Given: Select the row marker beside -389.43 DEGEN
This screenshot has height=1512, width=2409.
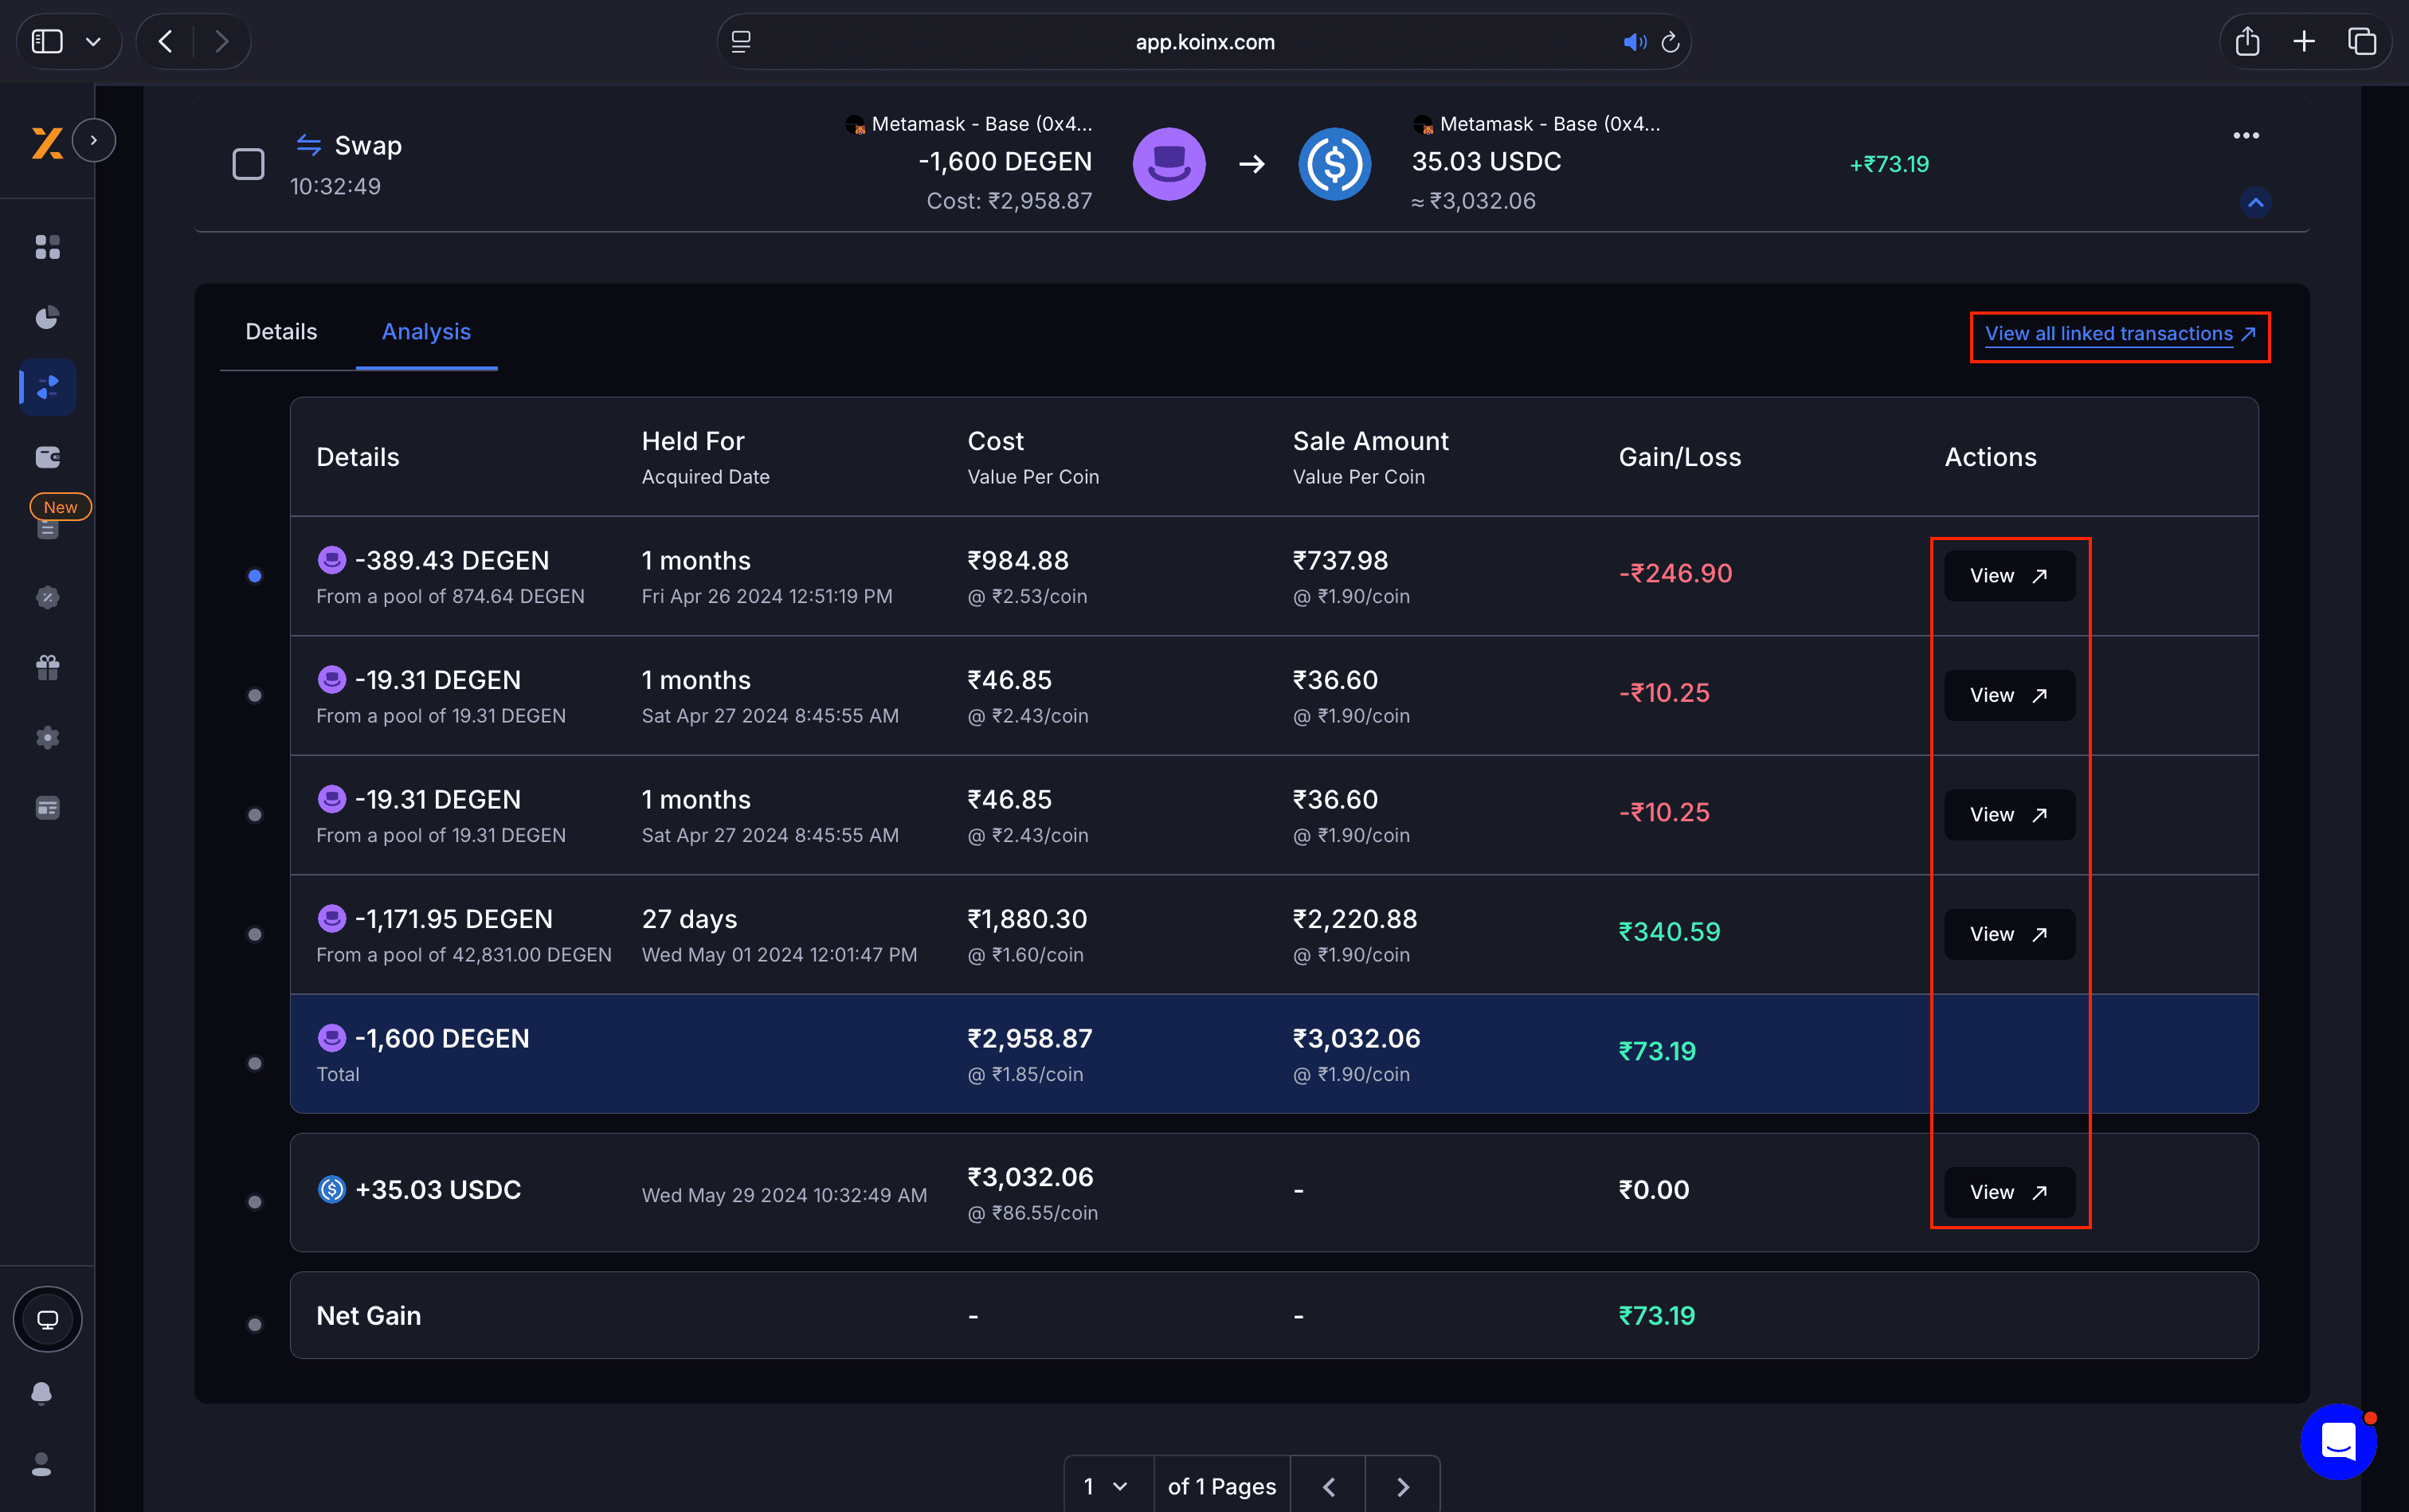Looking at the screenshot, I should [255, 575].
